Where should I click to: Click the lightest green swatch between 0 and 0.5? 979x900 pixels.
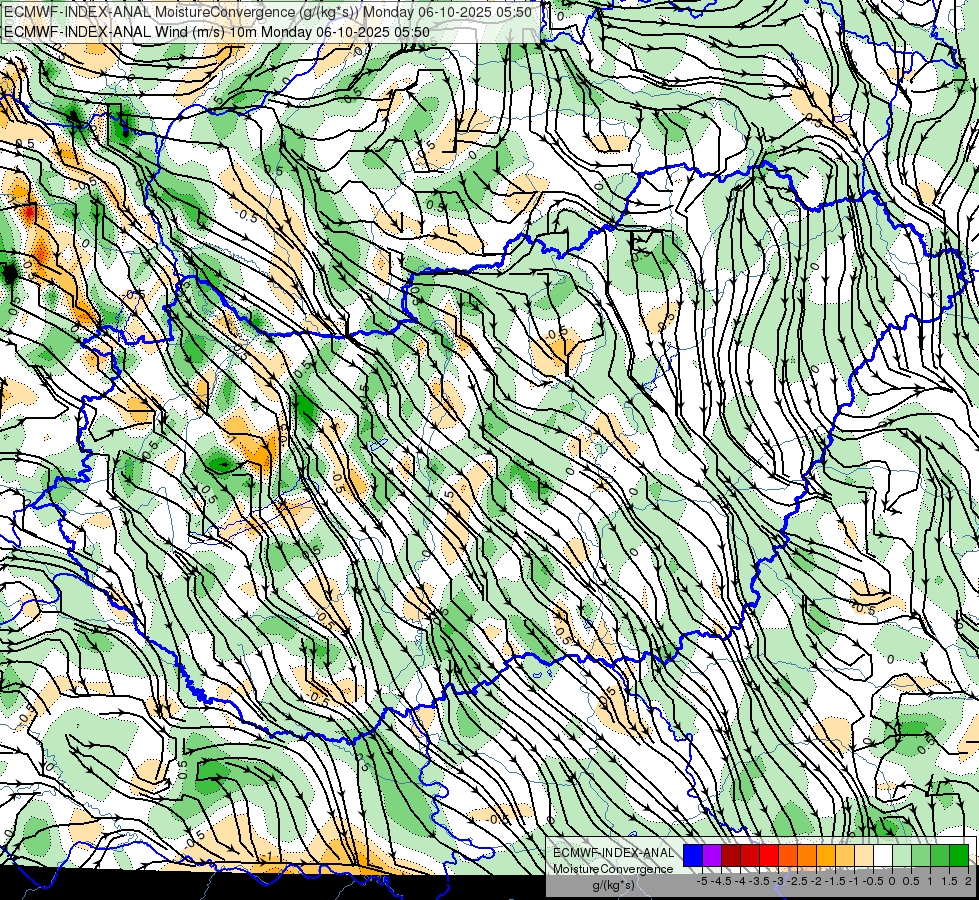(x=902, y=856)
